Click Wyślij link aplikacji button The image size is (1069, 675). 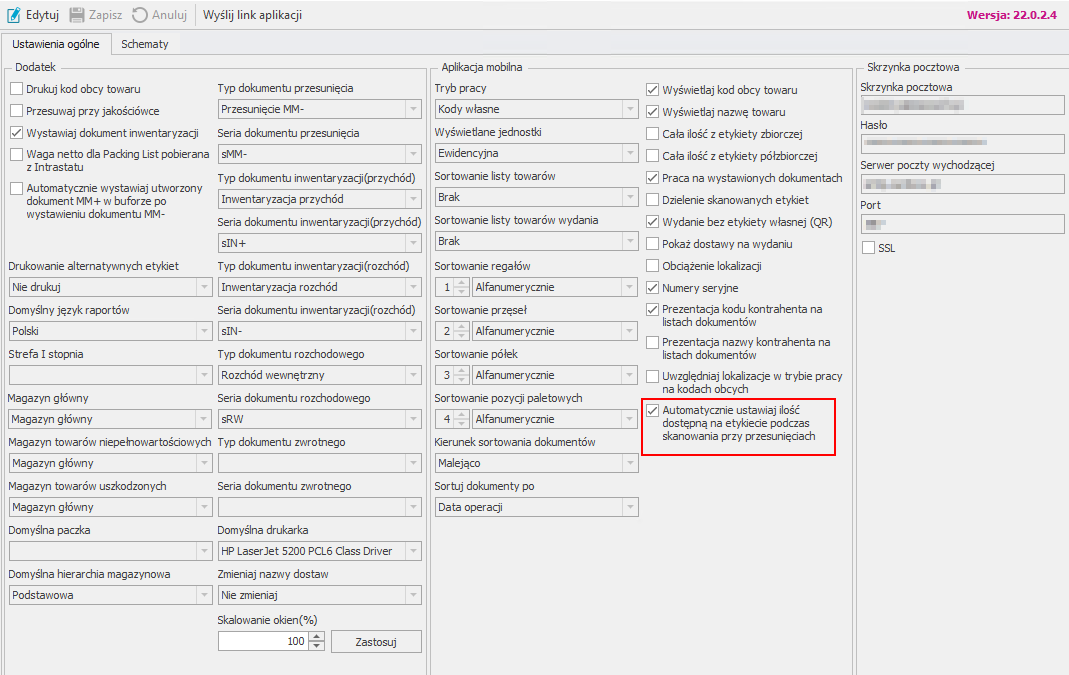pyautogui.click(x=252, y=15)
